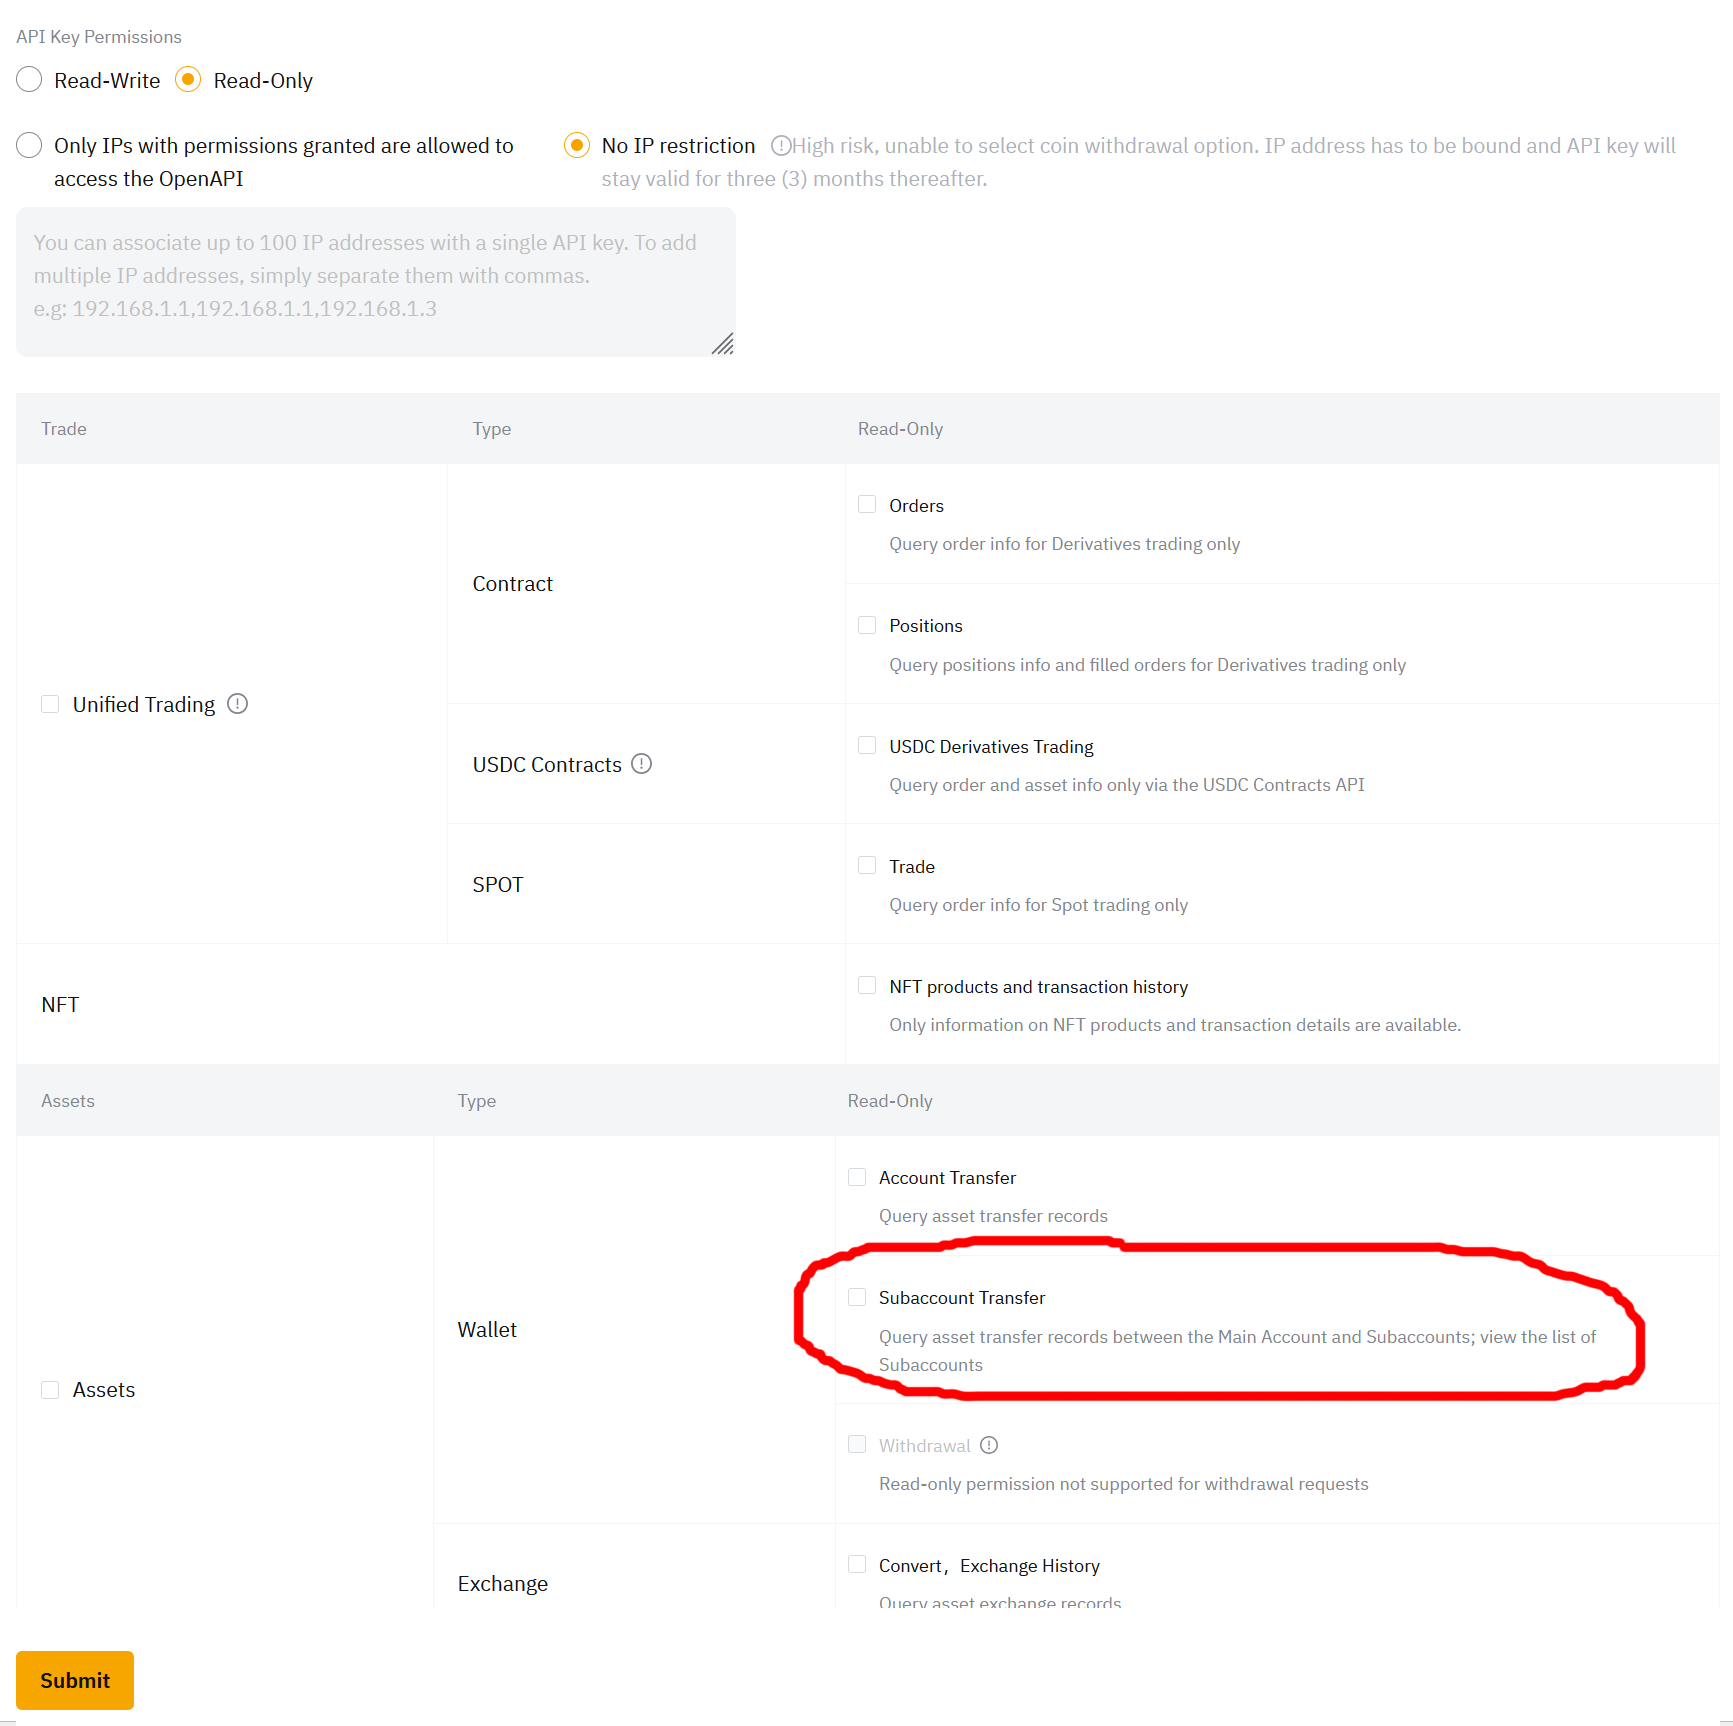
Task: Tick Convert, Exchange History checkbox
Action: pos(857,1565)
